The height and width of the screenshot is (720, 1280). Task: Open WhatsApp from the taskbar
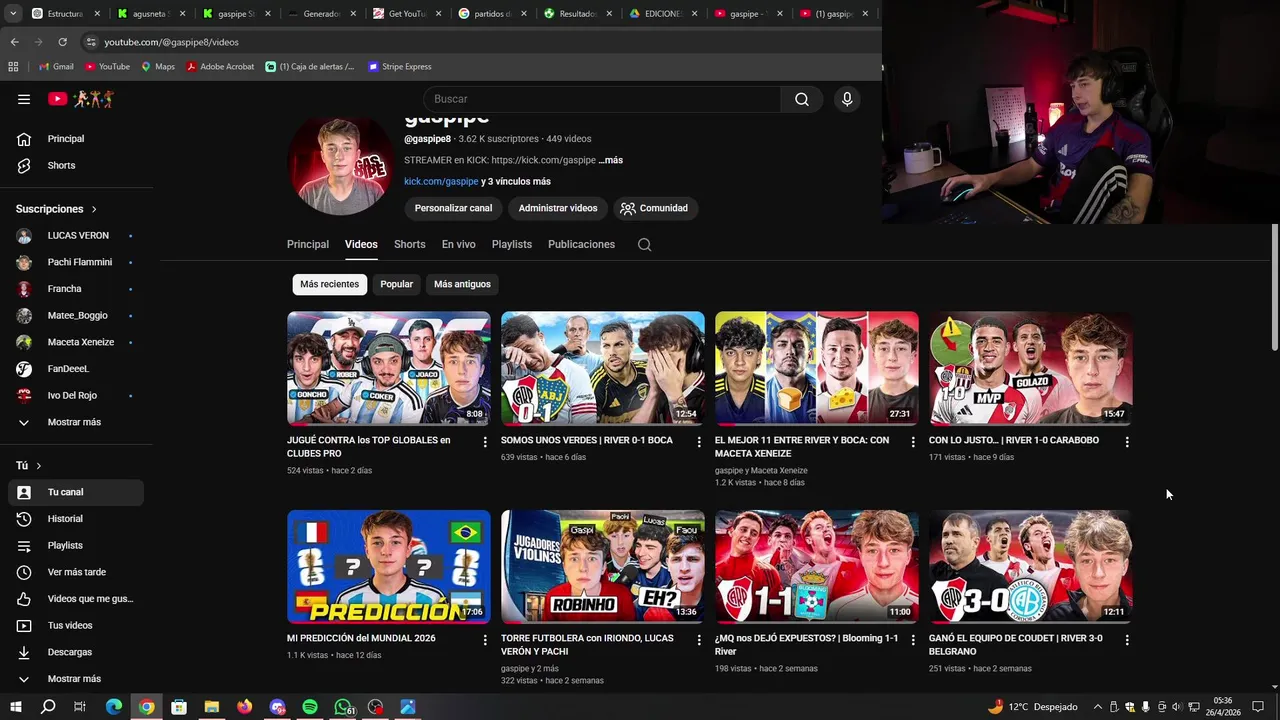coord(343,707)
